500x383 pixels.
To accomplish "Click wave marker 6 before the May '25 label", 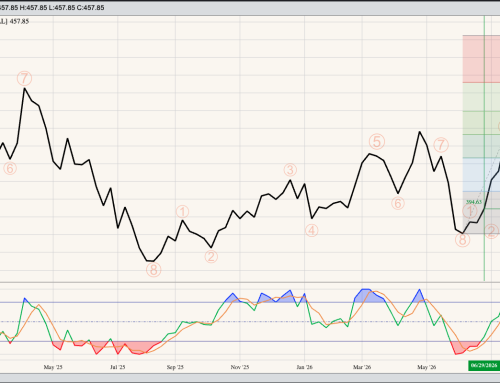I will pos(10,168).
